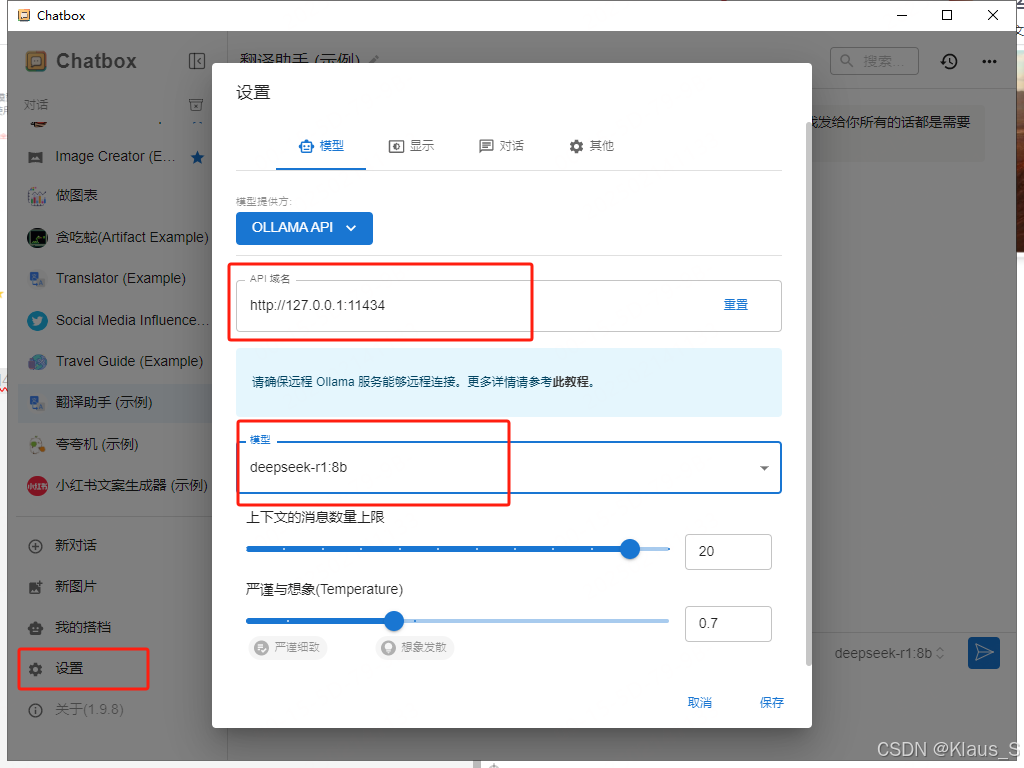
Task: Open the Image Creator conversation
Action: tap(114, 157)
